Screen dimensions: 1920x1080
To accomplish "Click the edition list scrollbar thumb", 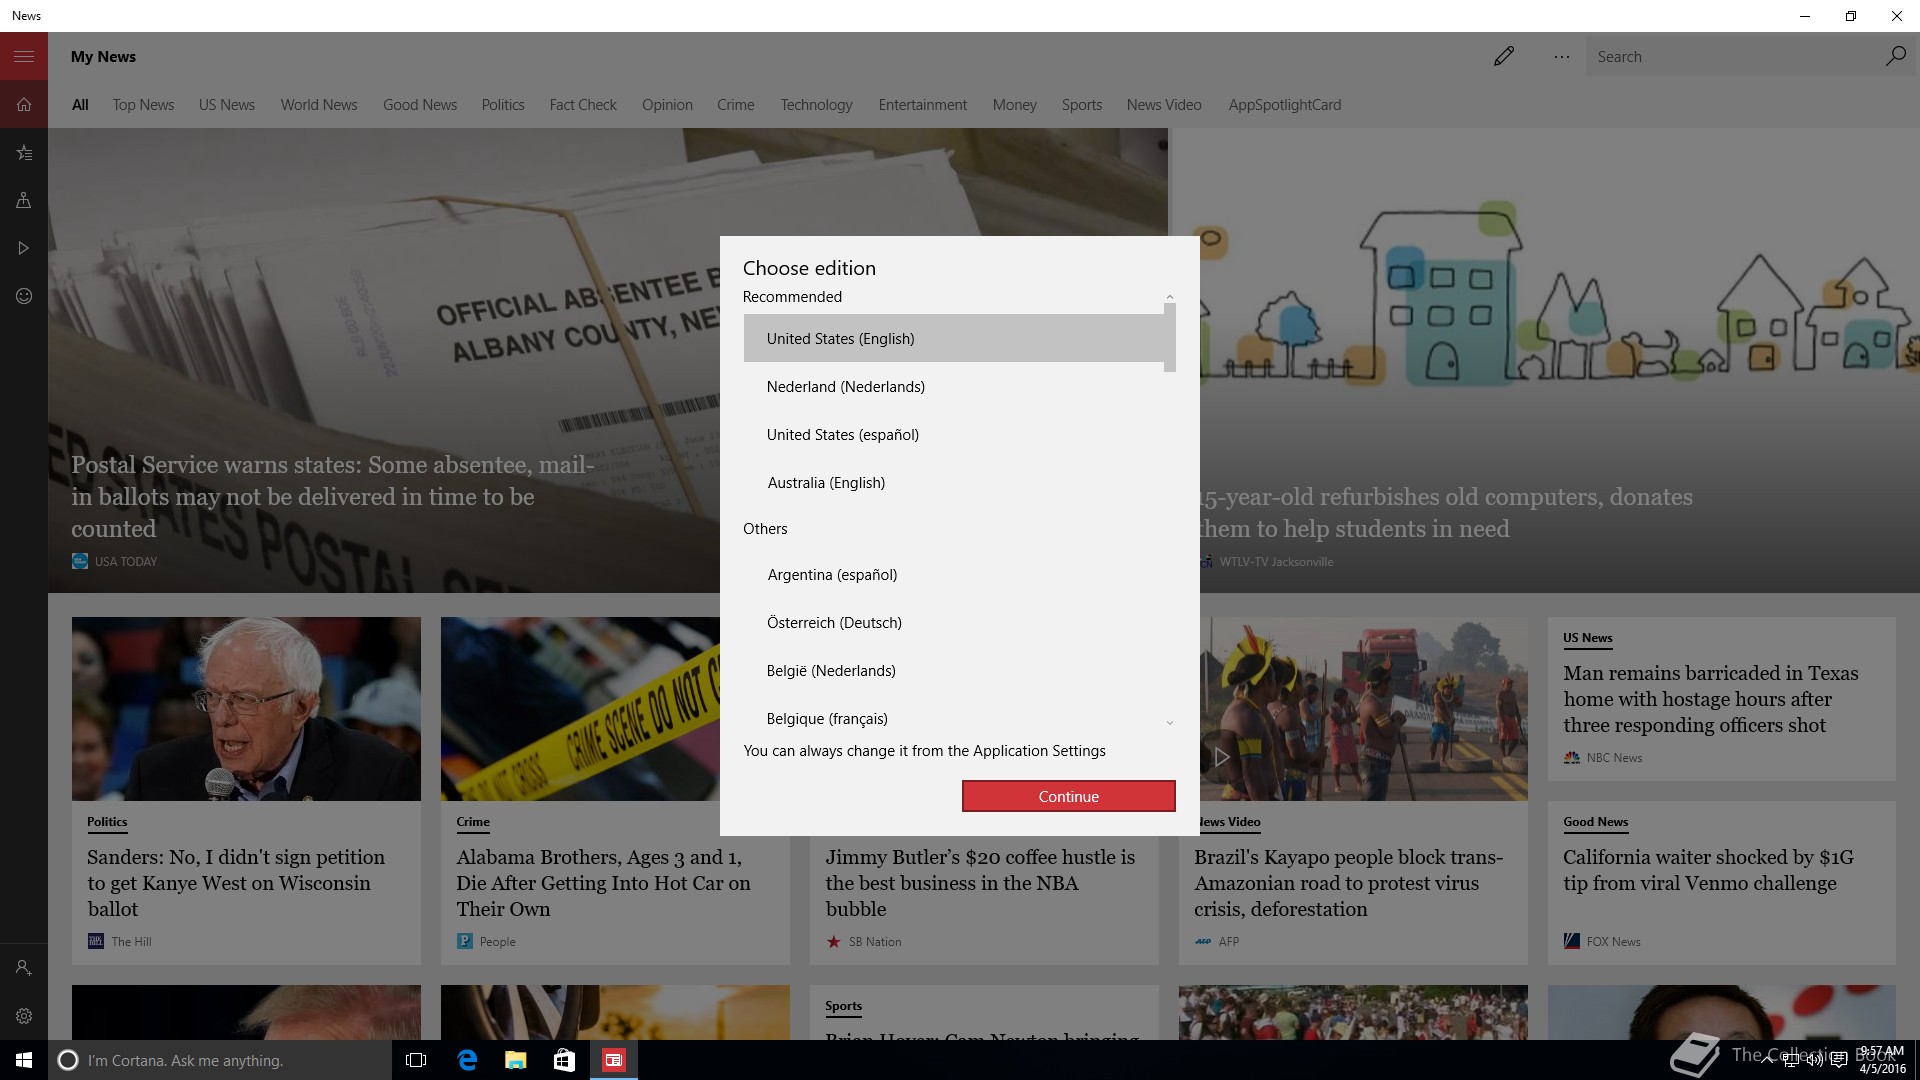I will click(1169, 338).
